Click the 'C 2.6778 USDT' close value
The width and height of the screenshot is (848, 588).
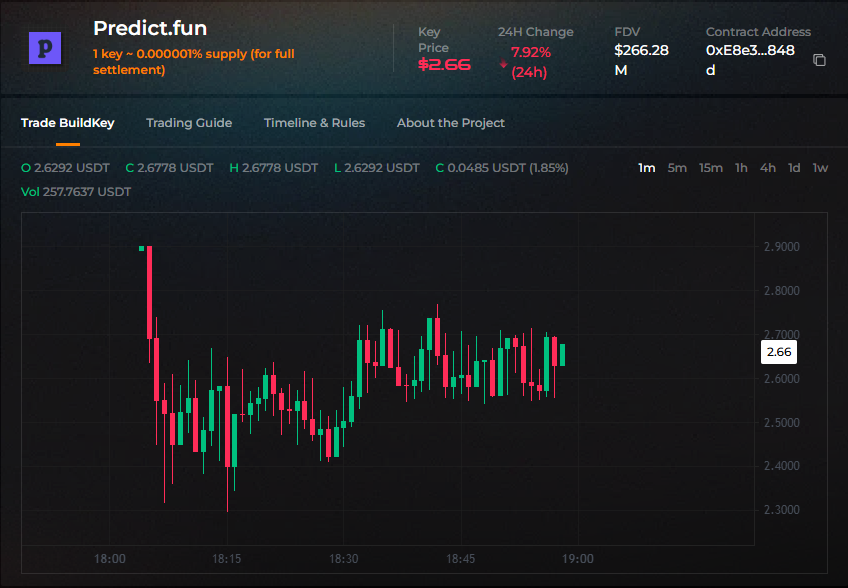pyautogui.click(x=169, y=168)
